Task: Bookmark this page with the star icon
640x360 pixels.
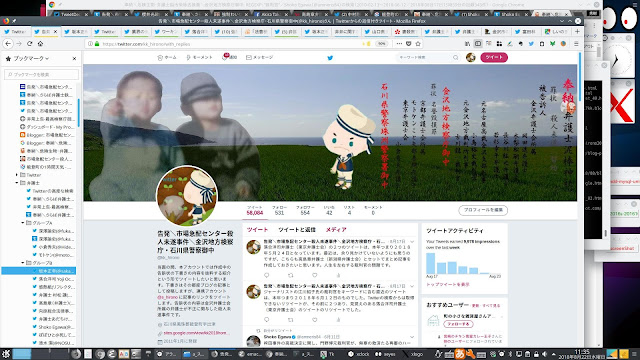Action: point(418,44)
